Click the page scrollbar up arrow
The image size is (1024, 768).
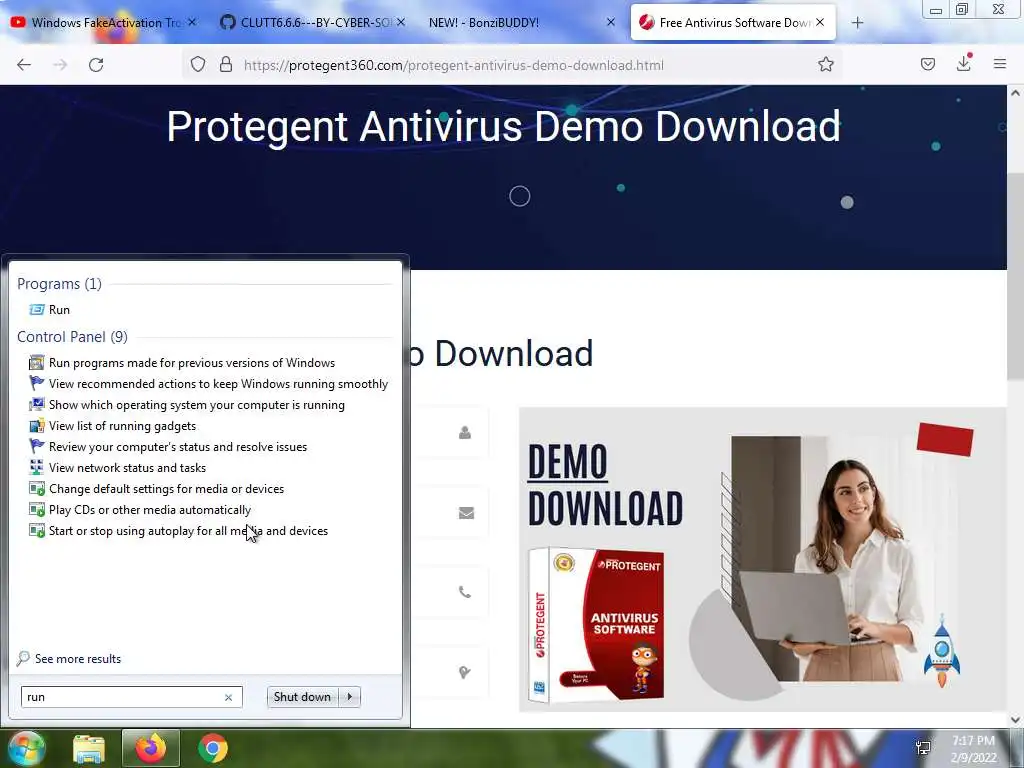[1016, 93]
